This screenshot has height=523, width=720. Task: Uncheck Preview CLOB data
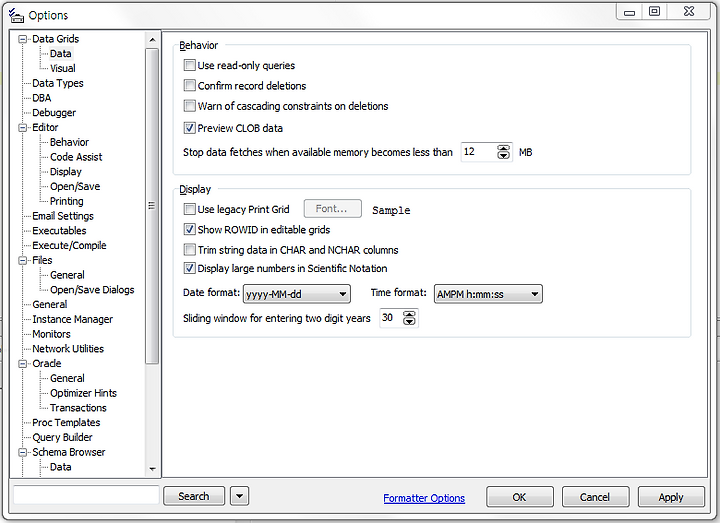pos(190,128)
